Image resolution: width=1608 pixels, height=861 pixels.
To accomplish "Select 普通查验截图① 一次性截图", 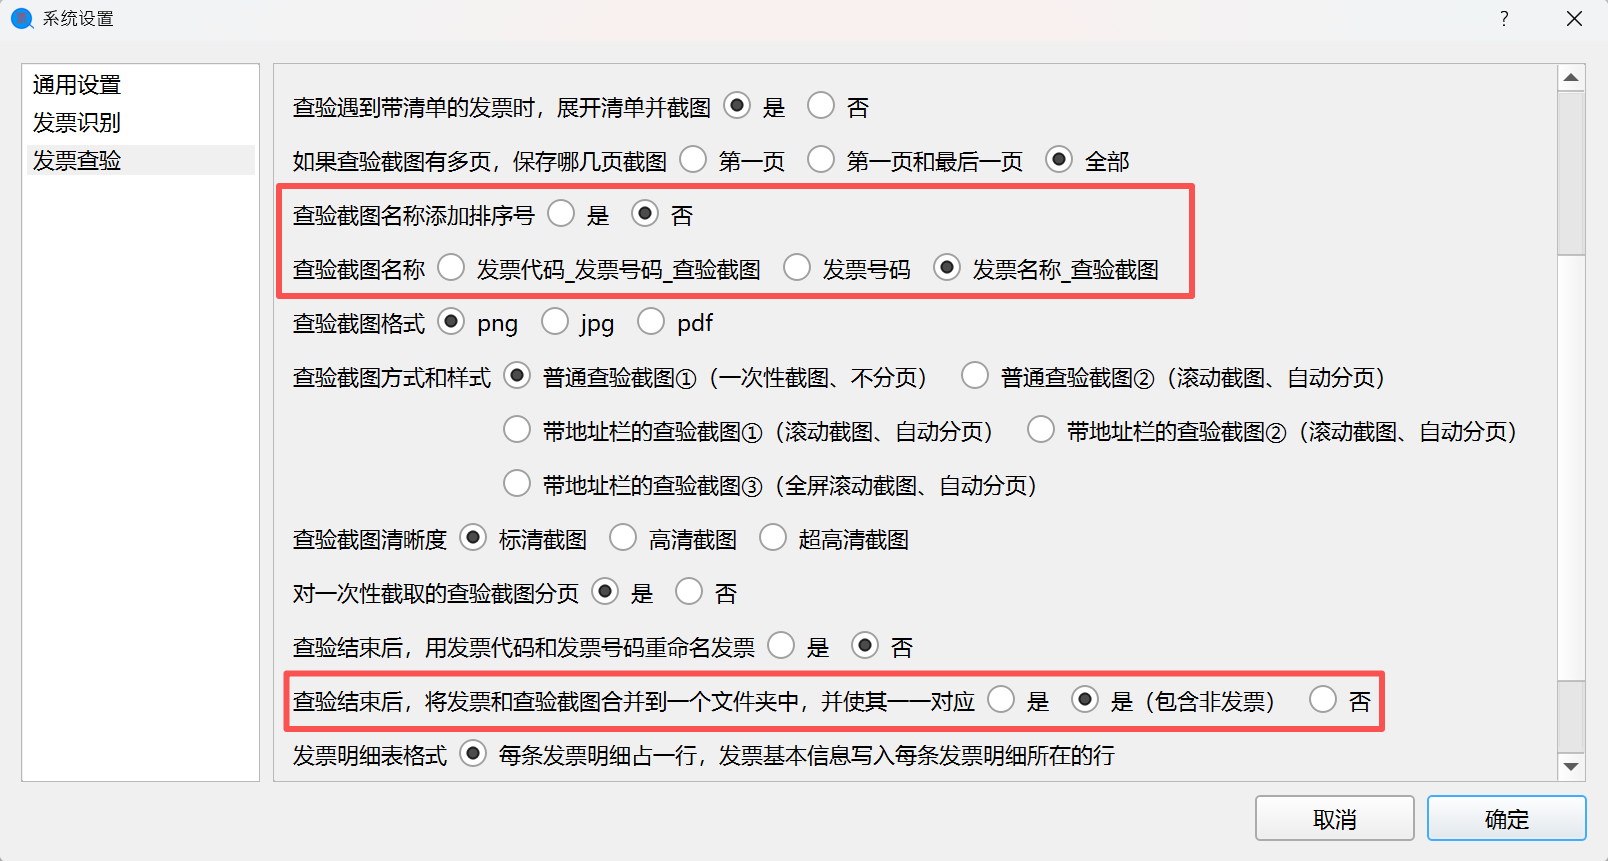I will 517,376.
